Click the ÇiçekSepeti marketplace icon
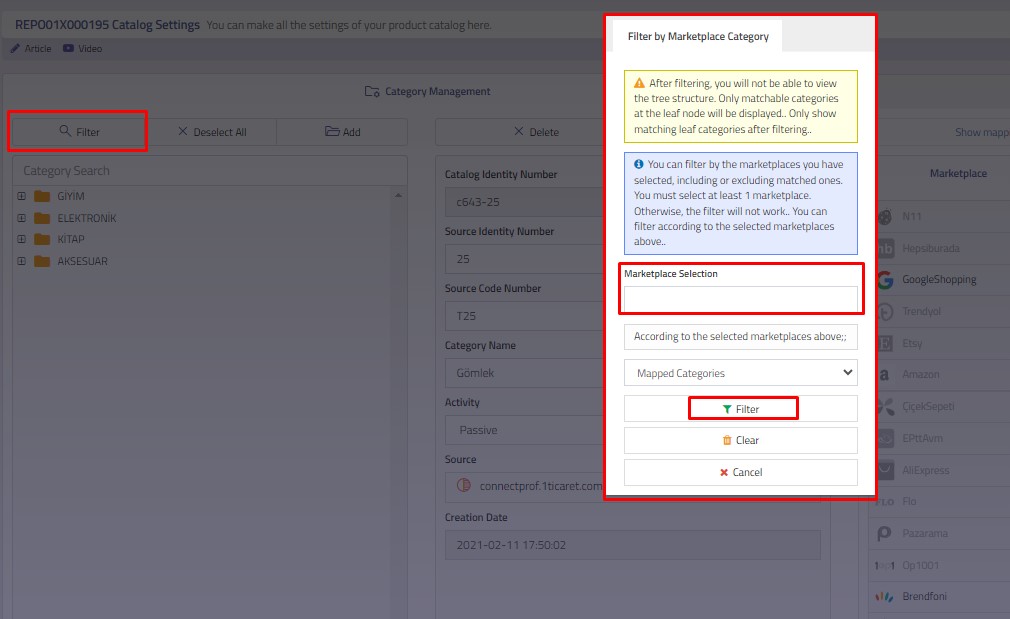Image resolution: width=1010 pixels, height=619 pixels. tap(885, 407)
